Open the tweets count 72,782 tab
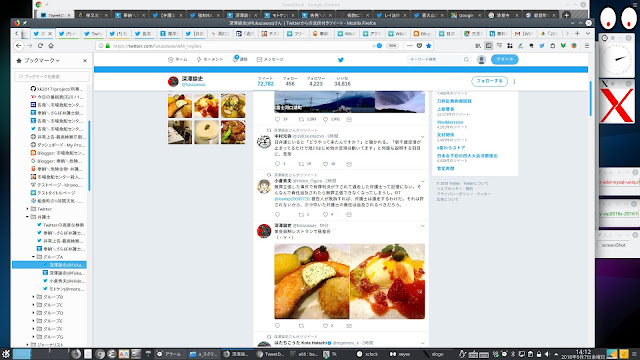 265,81
